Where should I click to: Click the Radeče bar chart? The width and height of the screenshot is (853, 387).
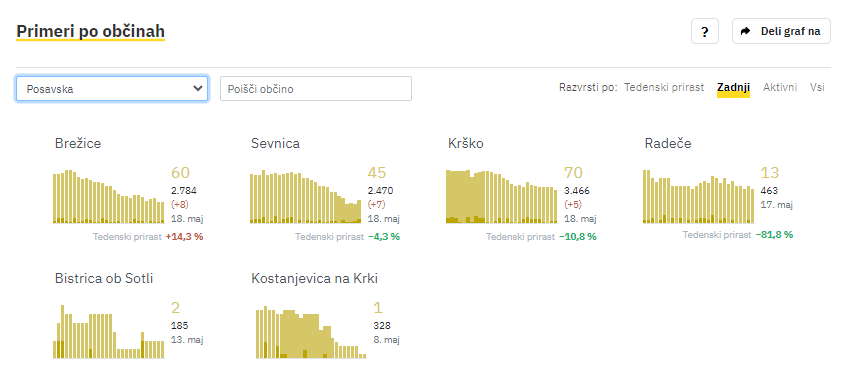tap(699, 196)
